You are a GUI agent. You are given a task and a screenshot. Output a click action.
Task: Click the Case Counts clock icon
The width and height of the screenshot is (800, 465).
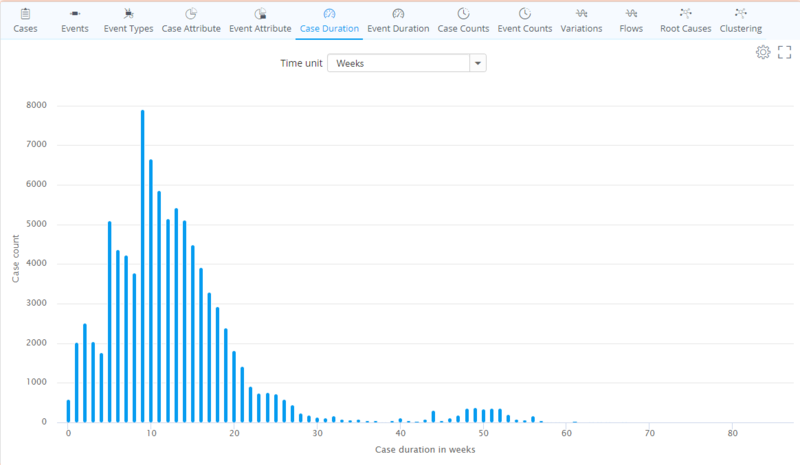463,13
